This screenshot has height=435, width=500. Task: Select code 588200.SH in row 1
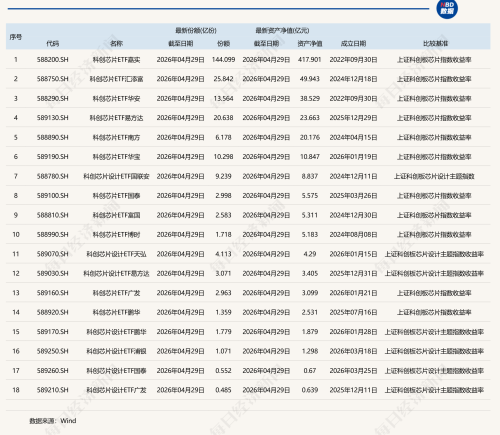coord(53,60)
